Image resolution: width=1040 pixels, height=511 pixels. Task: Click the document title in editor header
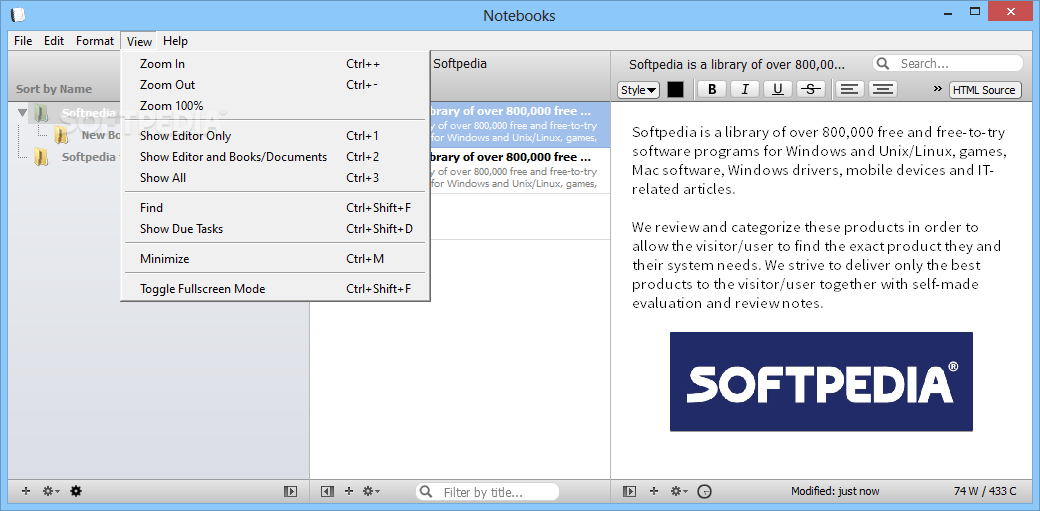pyautogui.click(x=737, y=64)
